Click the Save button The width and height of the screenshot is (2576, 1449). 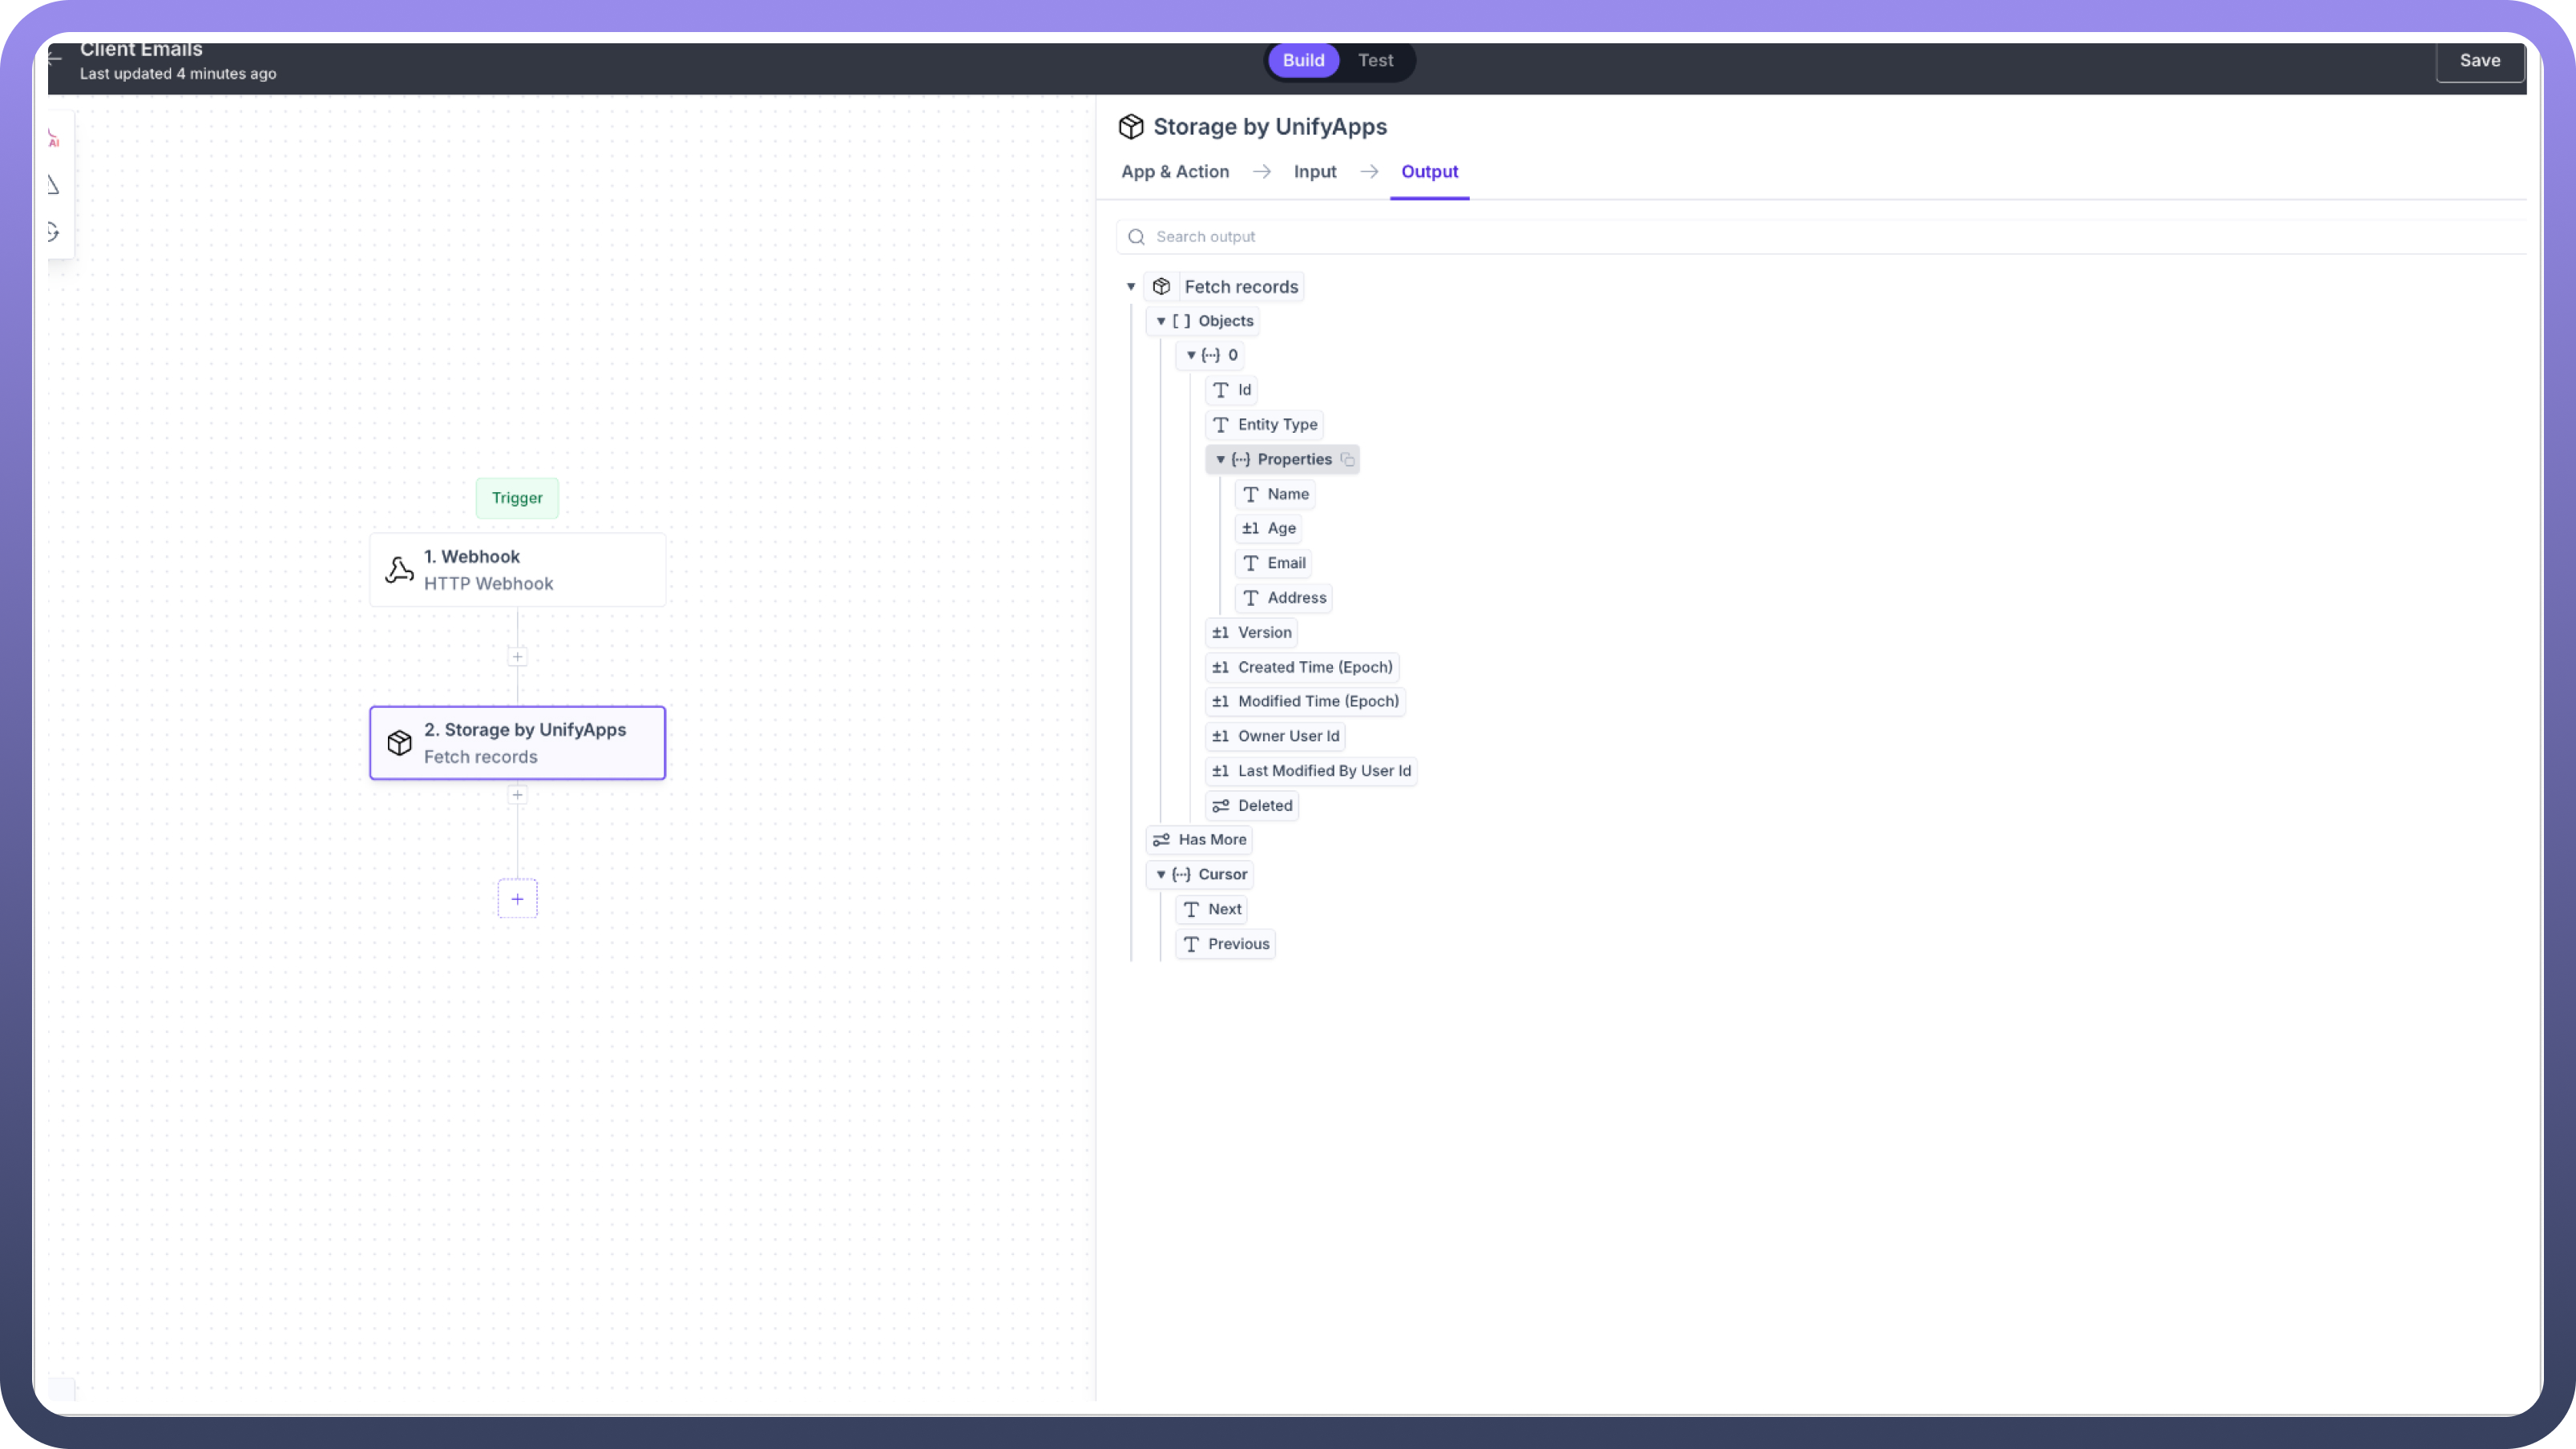click(x=2480, y=61)
